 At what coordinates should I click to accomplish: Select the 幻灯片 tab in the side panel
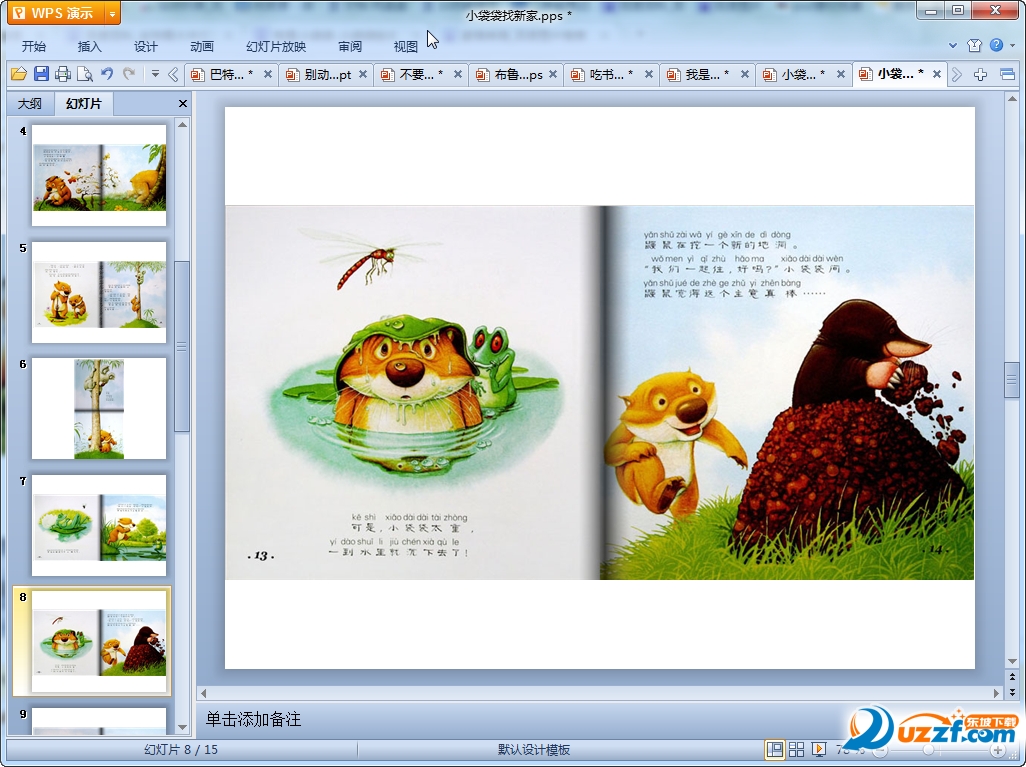click(x=83, y=103)
